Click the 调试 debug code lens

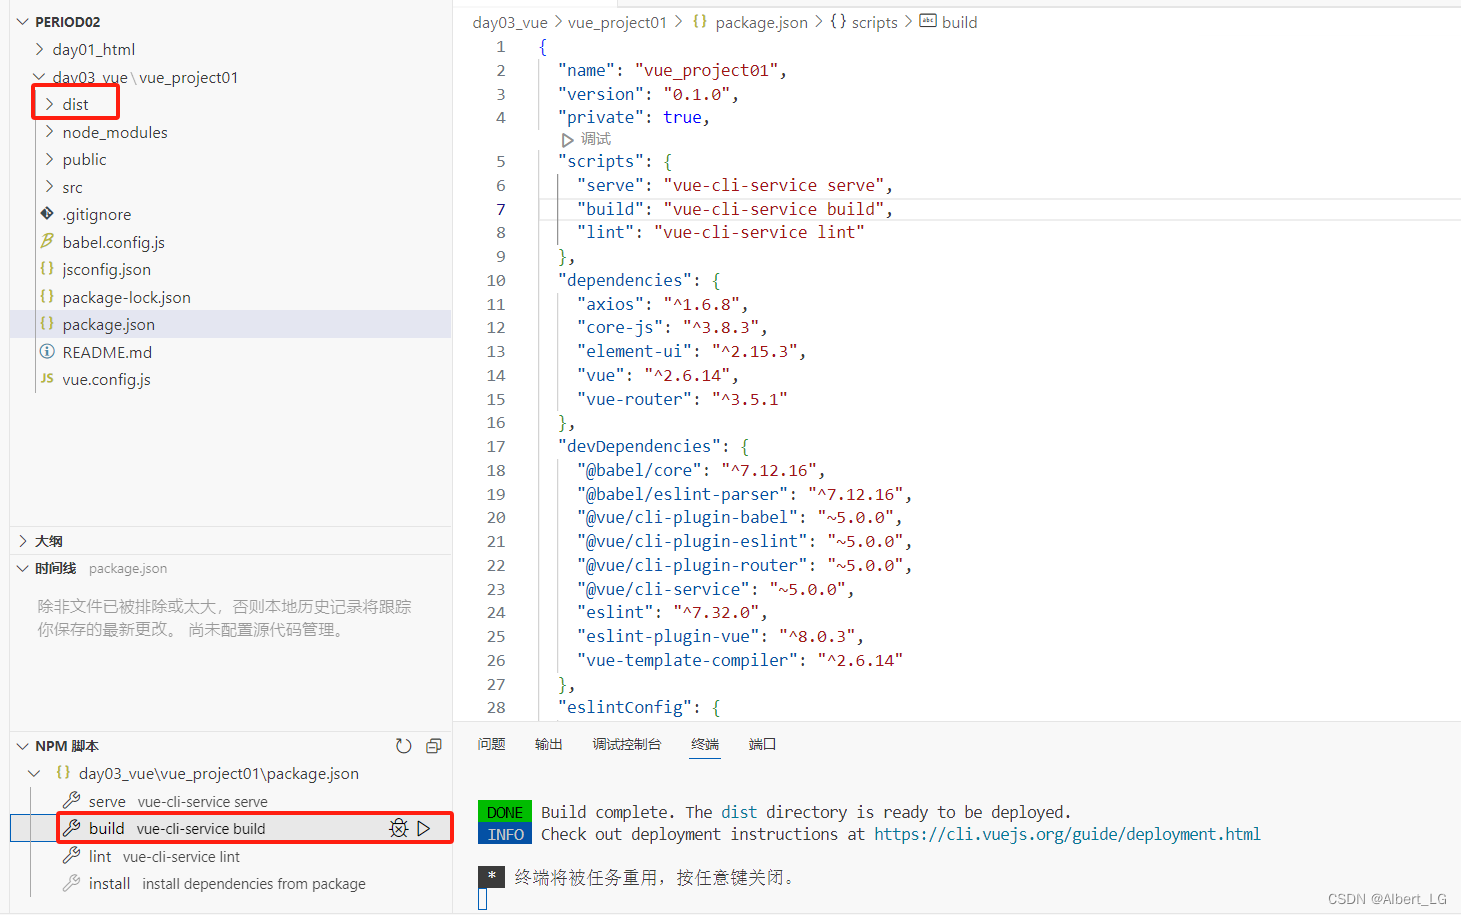pyautogui.click(x=596, y=139)
